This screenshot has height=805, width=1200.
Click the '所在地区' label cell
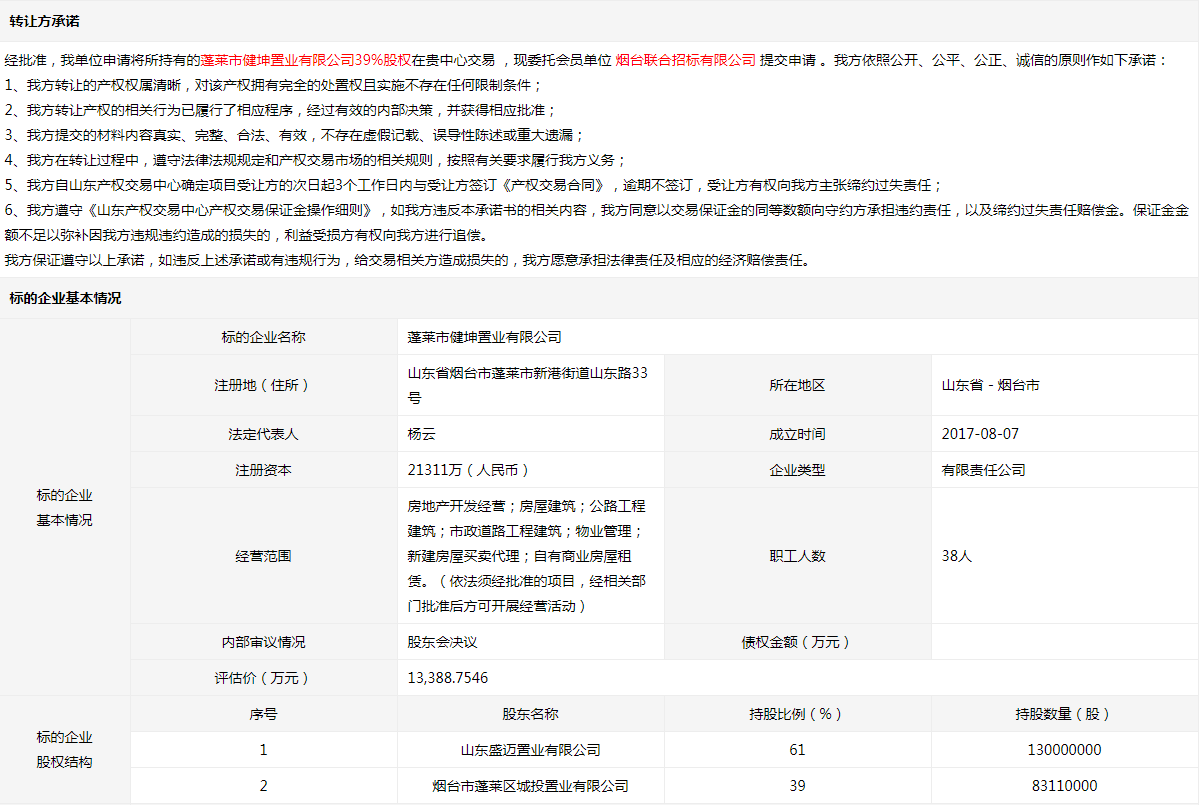(798, 385)
